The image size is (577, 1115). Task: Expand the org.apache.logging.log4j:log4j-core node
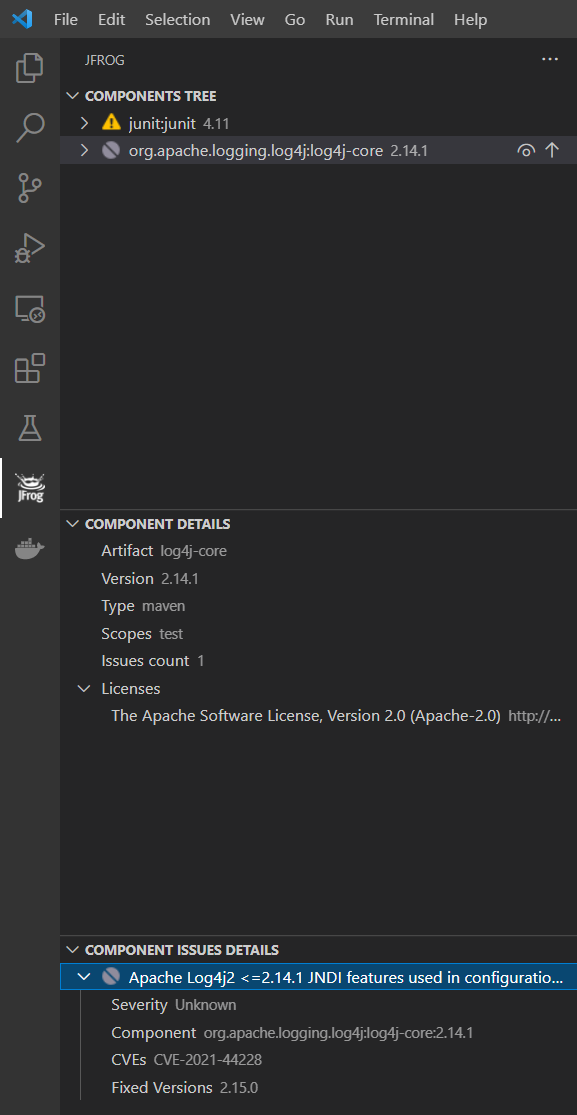pyautogui.click(x=85, y=150)
